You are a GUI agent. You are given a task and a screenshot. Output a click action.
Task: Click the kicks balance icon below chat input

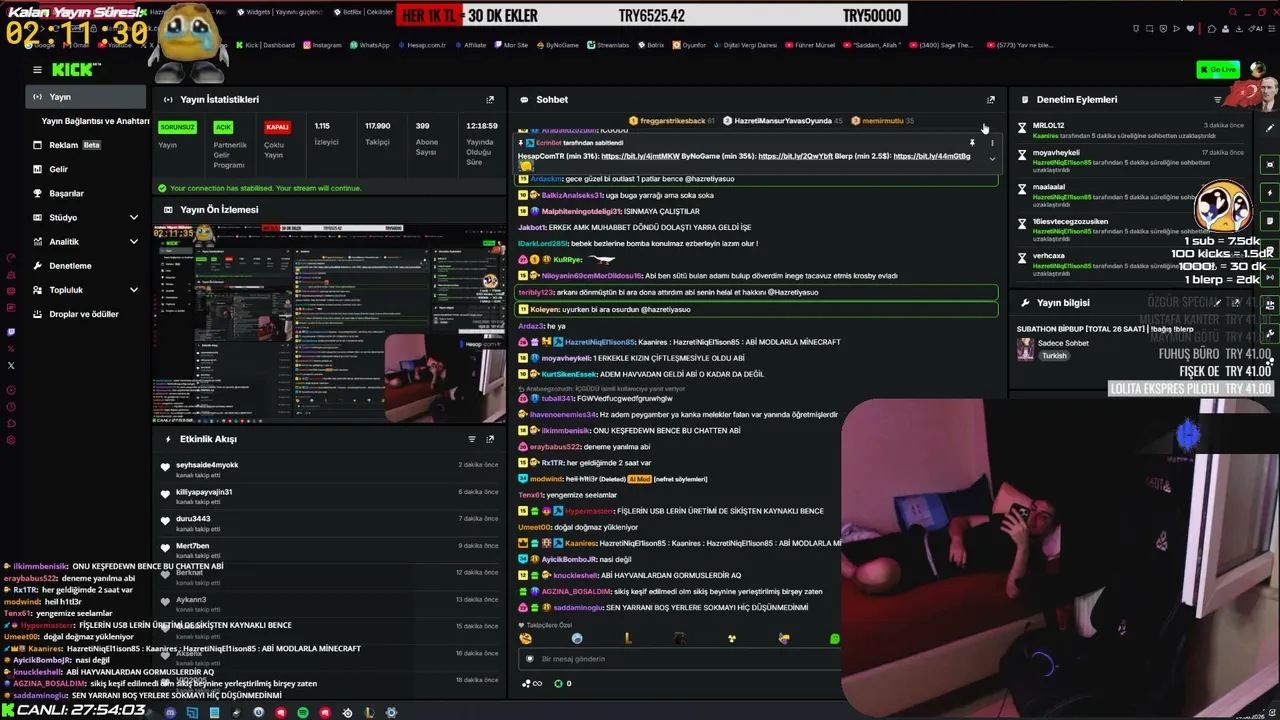click(559, 684)
